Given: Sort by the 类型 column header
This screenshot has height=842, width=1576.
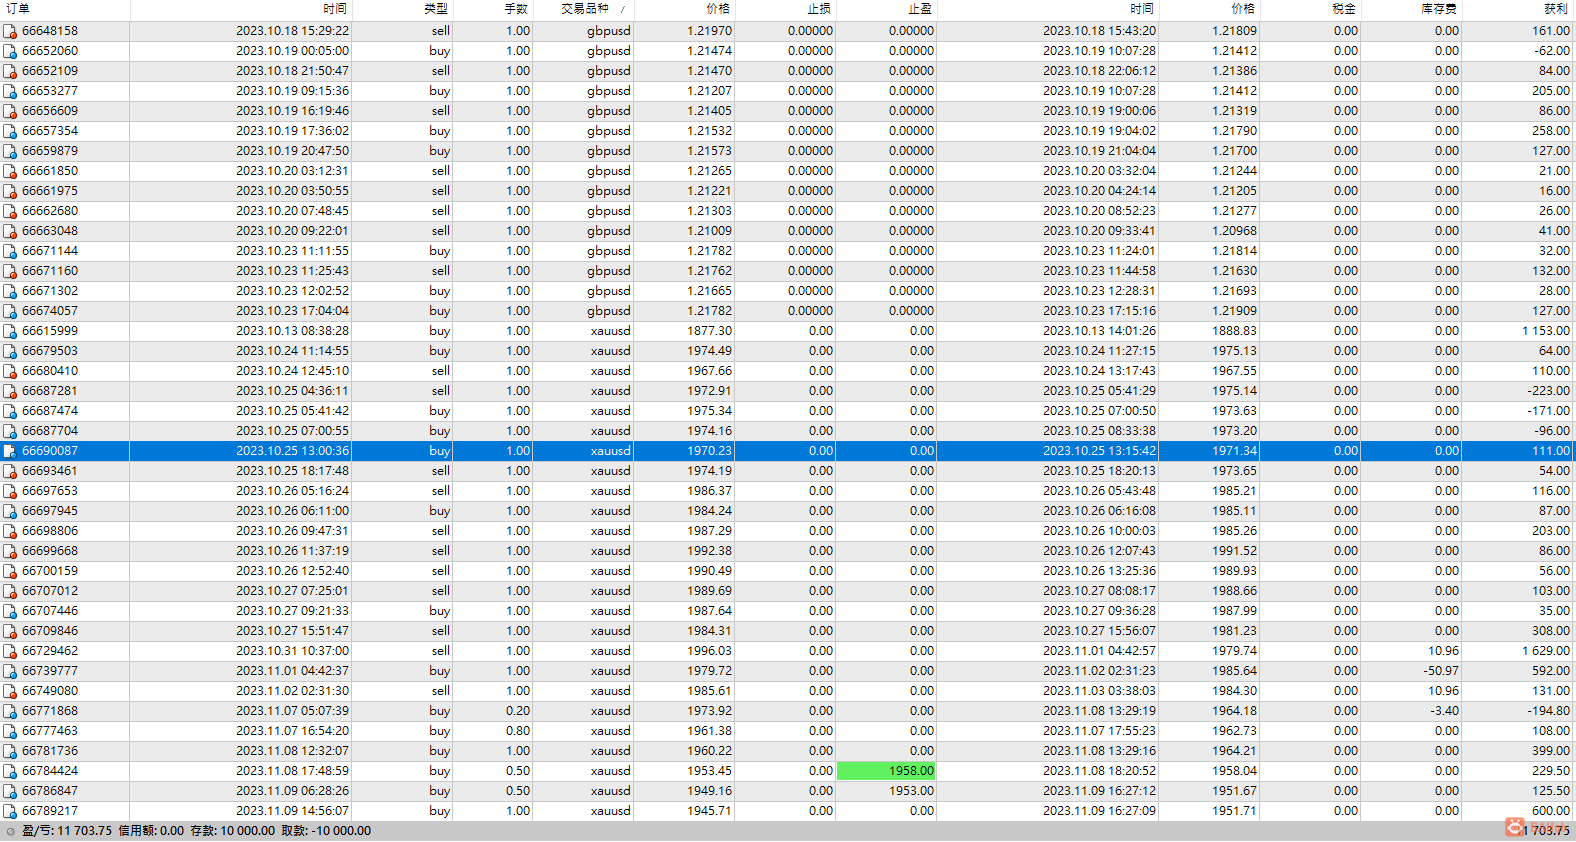Looking at the screenshot, I should [436, 9].
